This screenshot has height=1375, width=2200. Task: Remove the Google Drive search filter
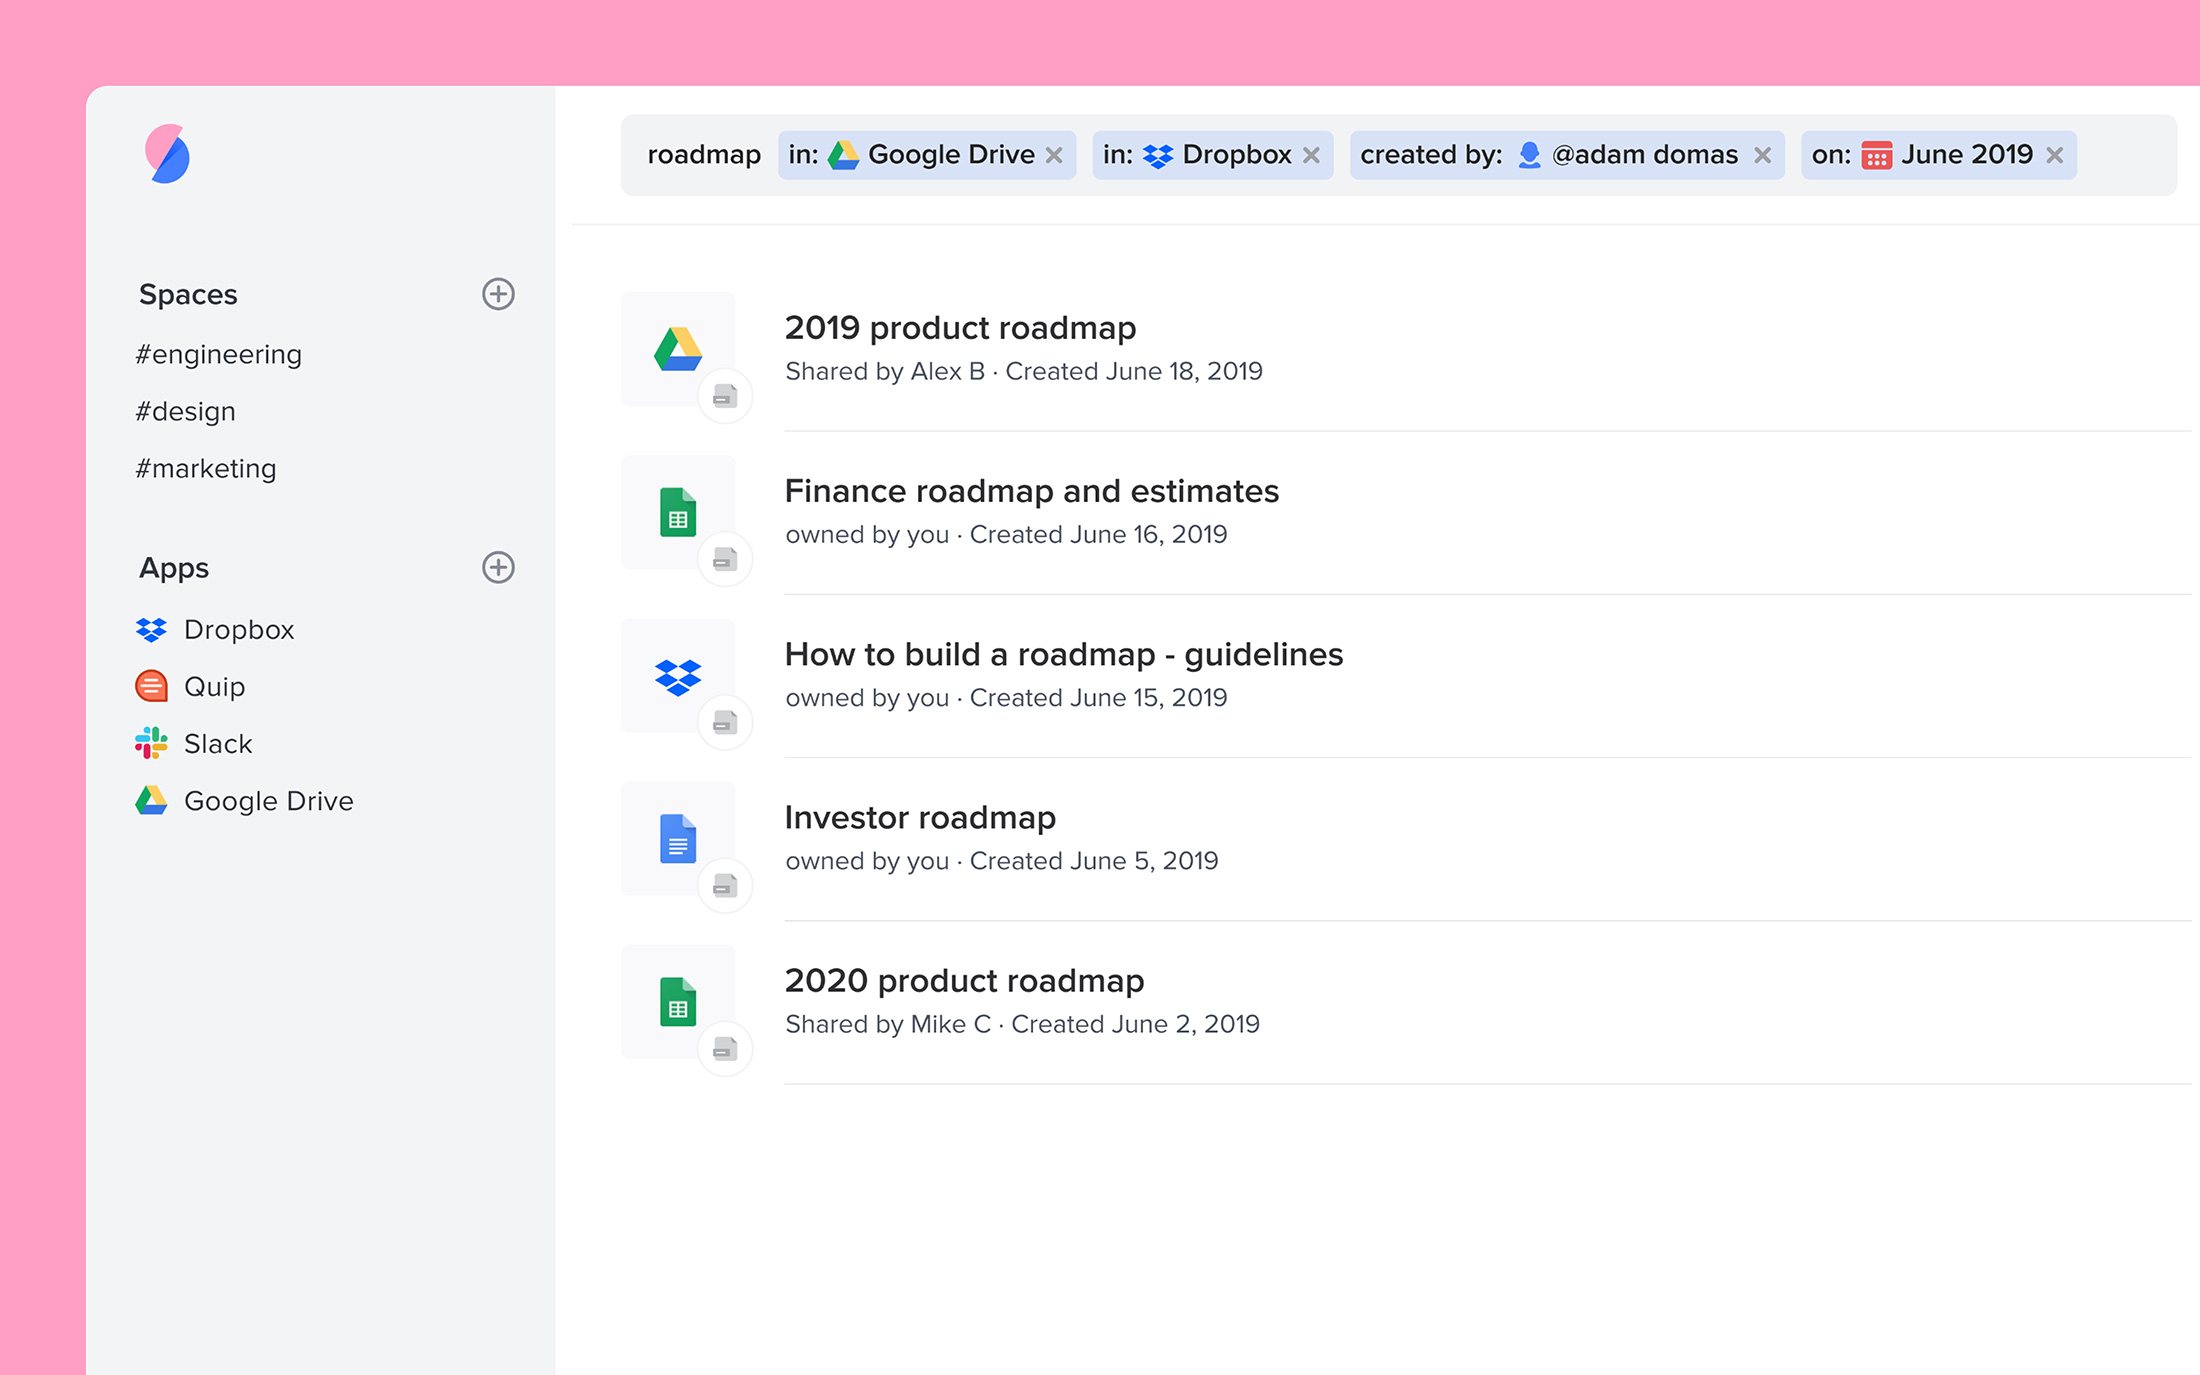click(x=1054, y=155)
